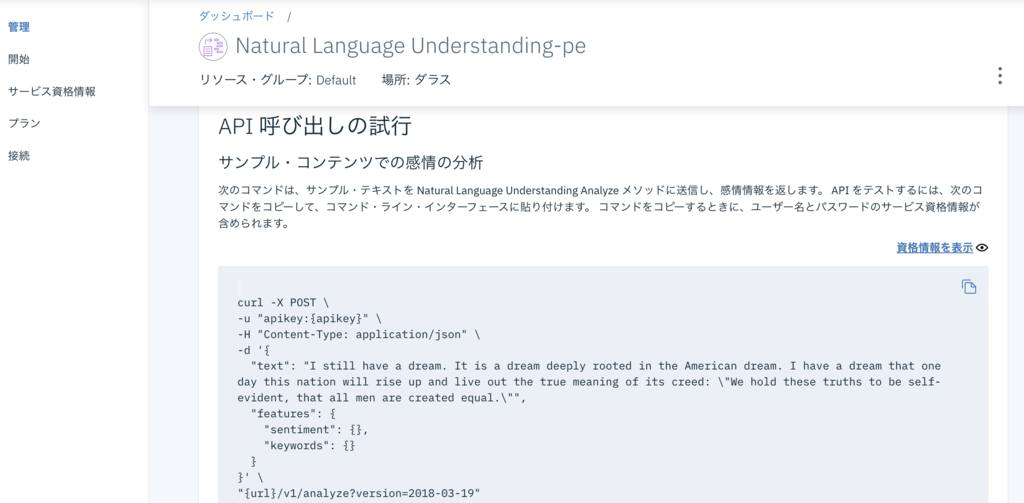Click the 資格情報を表示 link
Viewport: 1024px width, 503px height.
click(935, 248)
